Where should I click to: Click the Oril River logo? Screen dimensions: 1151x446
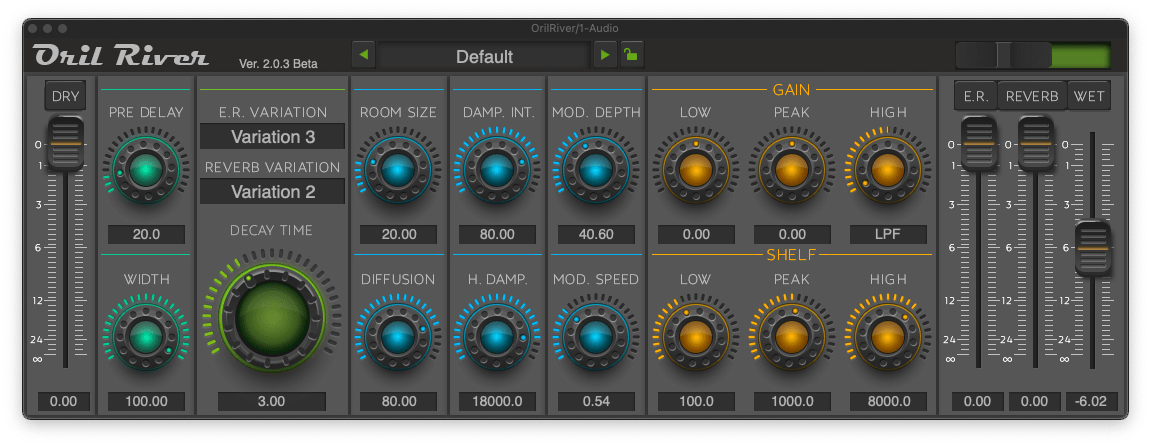coord(121,56)
